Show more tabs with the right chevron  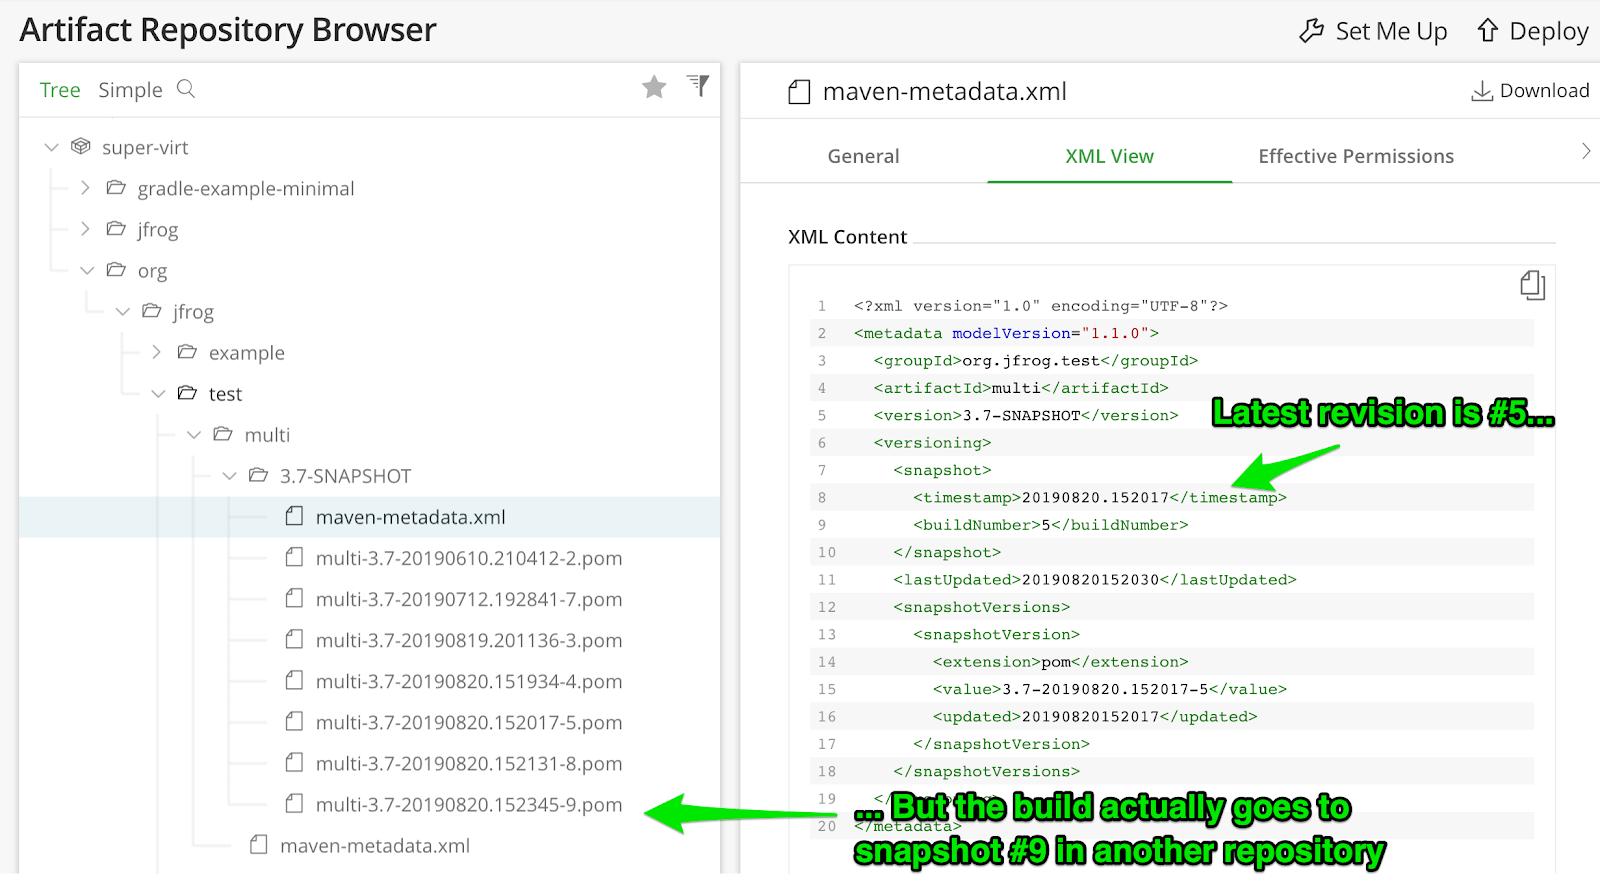pyautogui.click(x=1586, y=151)
